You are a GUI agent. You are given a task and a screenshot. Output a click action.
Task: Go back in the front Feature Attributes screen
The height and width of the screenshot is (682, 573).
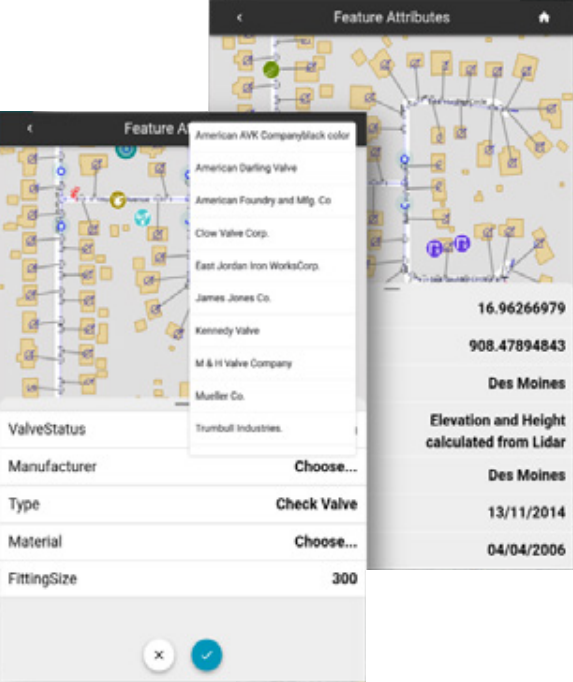pyautogui.click(x=30, y=128)
